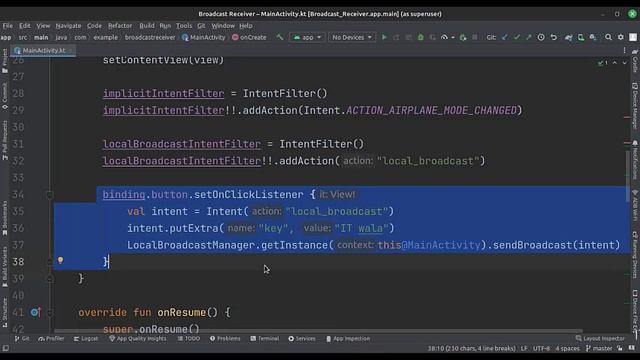Viewport: 640px width, 360px height.
Task: Click the master Git branch status widget
Action: coord(599,348)
